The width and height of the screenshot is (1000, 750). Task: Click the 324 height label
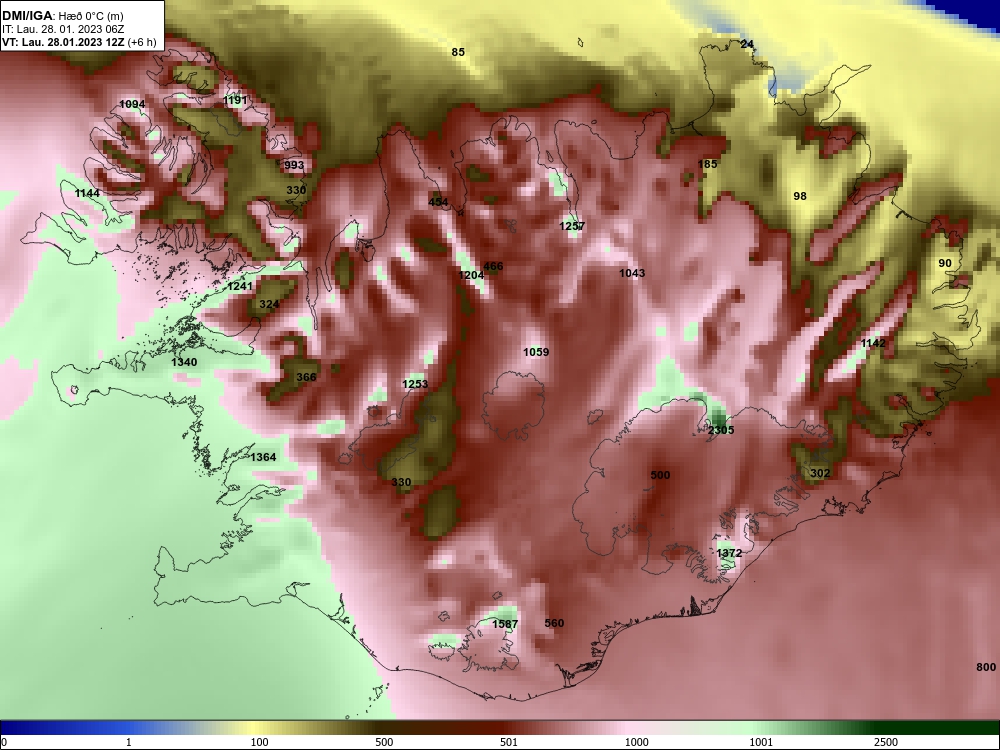(x=268, y=304)
